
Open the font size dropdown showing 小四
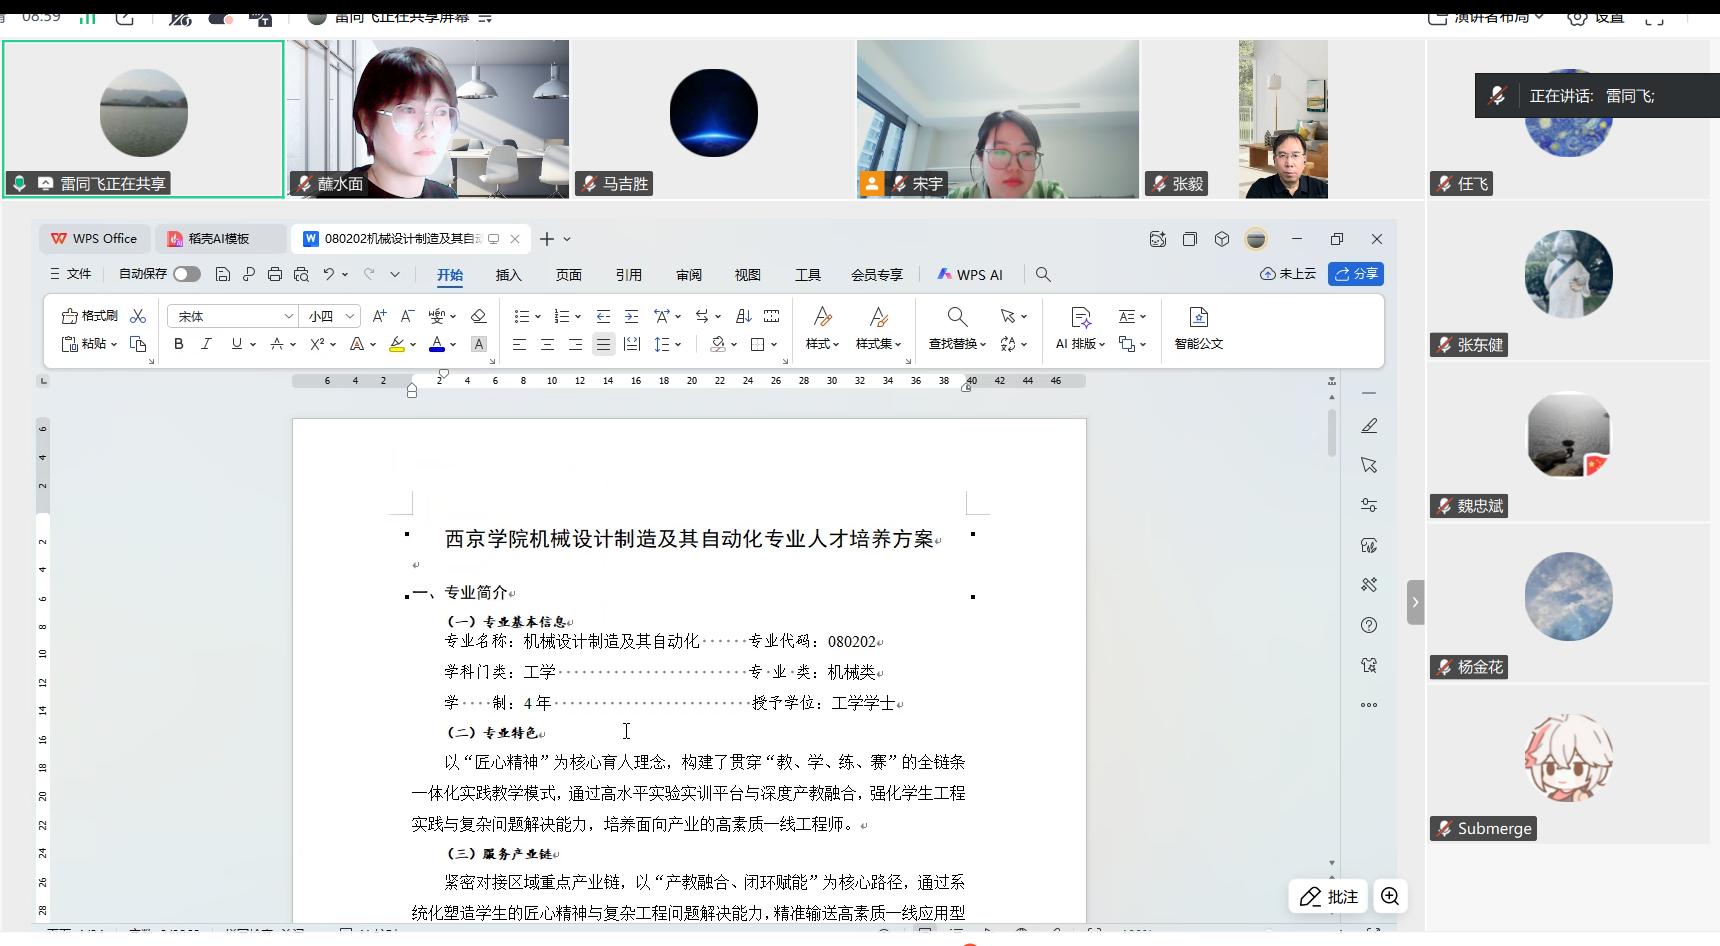[350, 316]
